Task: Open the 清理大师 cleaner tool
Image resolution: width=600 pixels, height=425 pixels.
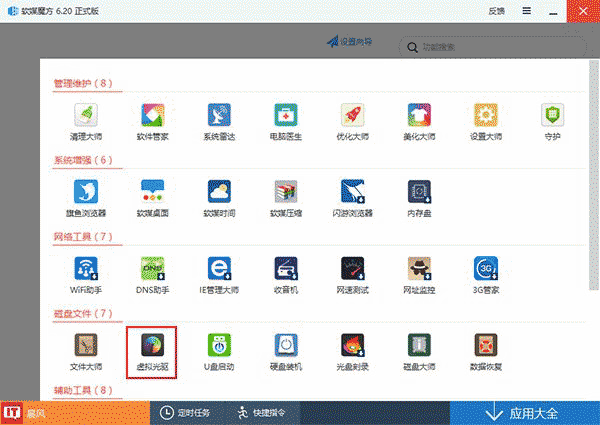Action: (x=86, y=122)
